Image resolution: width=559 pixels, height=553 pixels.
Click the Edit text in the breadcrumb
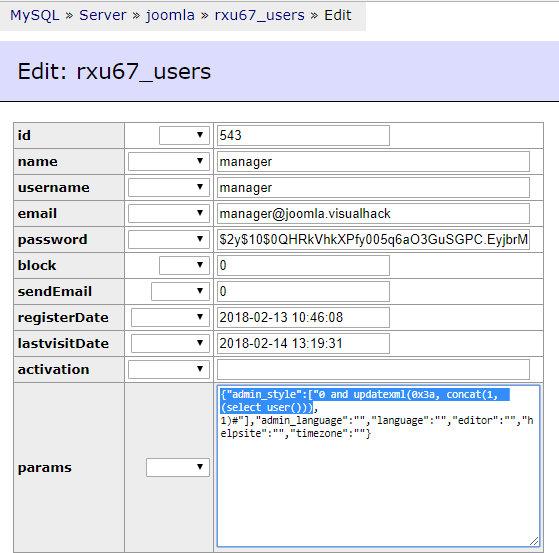[338, 15]
